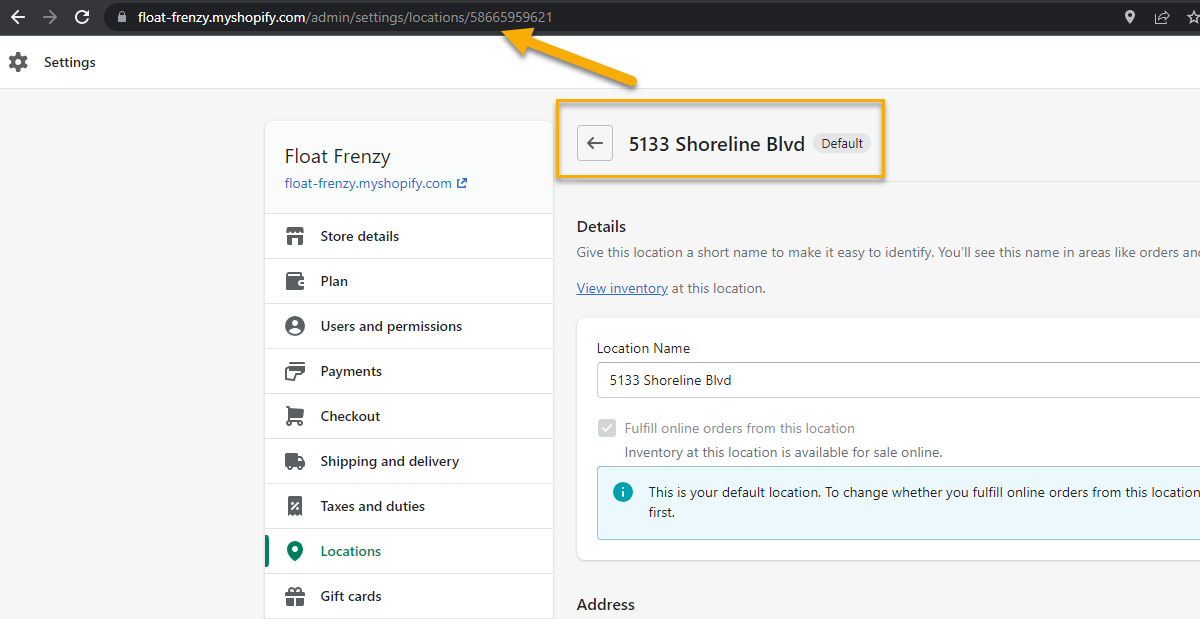Click the Settings gear icon
The image size is (1200, 619).
[x=18, y=62]
